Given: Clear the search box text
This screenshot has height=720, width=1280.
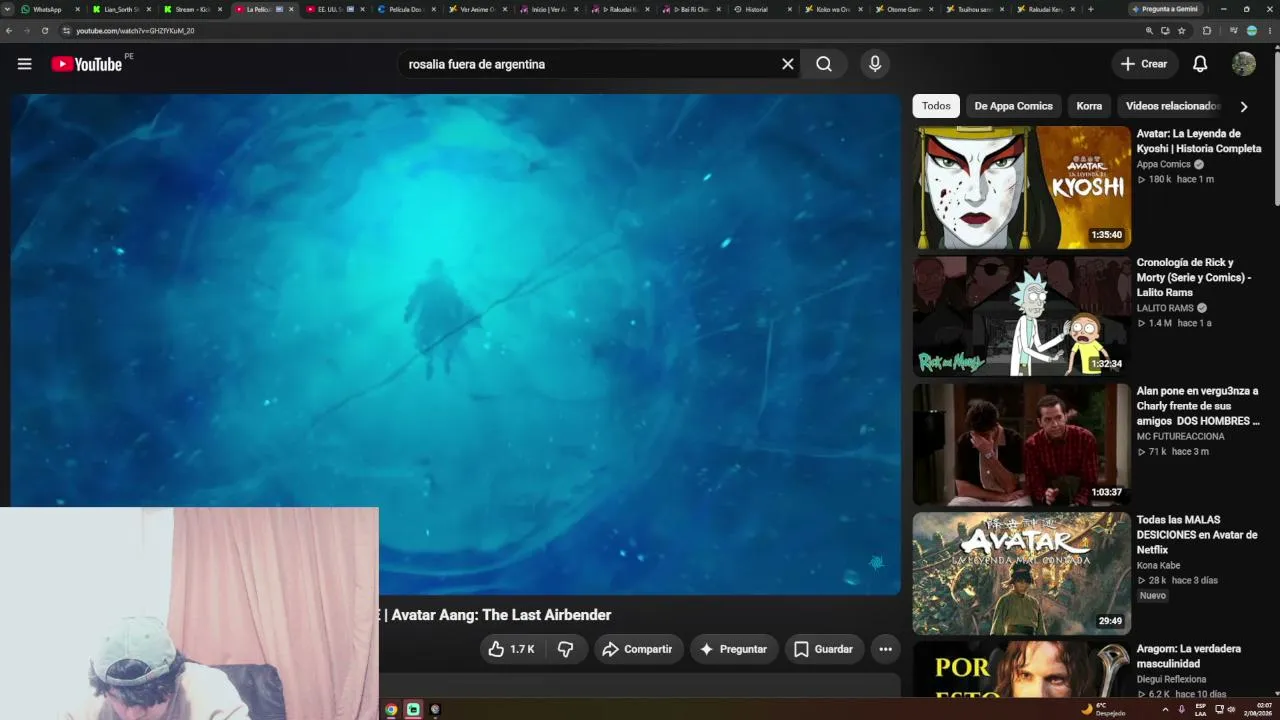Looking at the screenshot, I should click(x=788, y=64).
